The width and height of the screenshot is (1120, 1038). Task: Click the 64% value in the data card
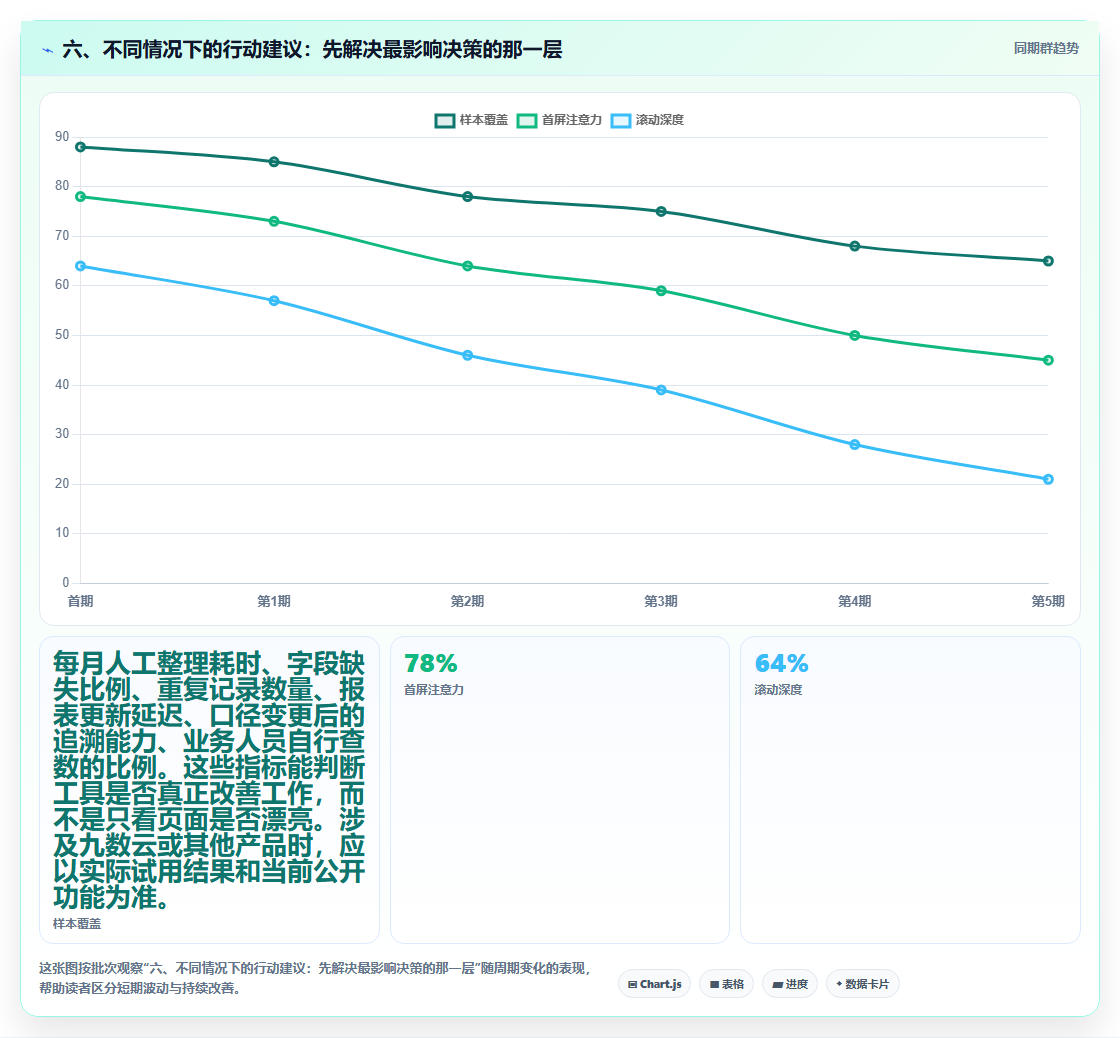coord(781,664)
